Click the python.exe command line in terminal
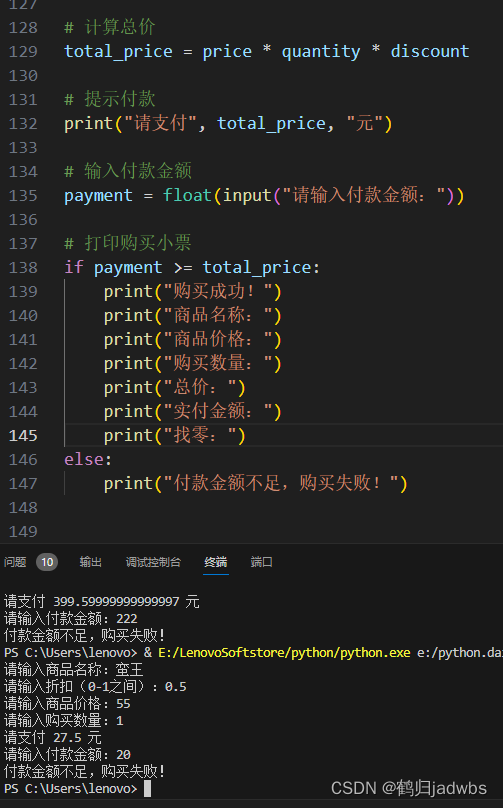503x808 pixels. point(253,652)
